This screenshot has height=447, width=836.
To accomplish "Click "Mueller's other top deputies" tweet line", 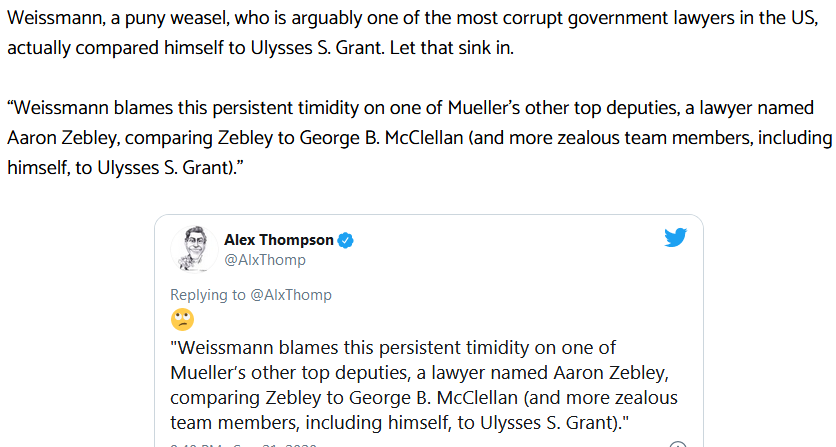I will coord(291,372).
